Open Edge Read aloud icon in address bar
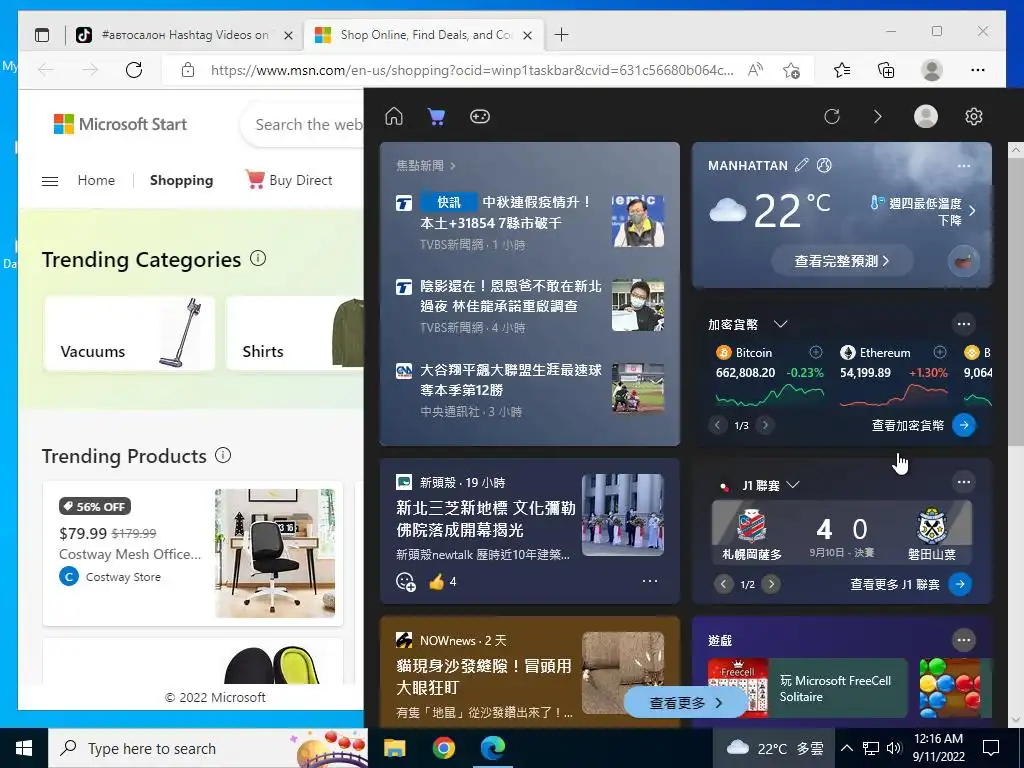Viewport: 1024px width, 768px height. (x=756, y=70)
